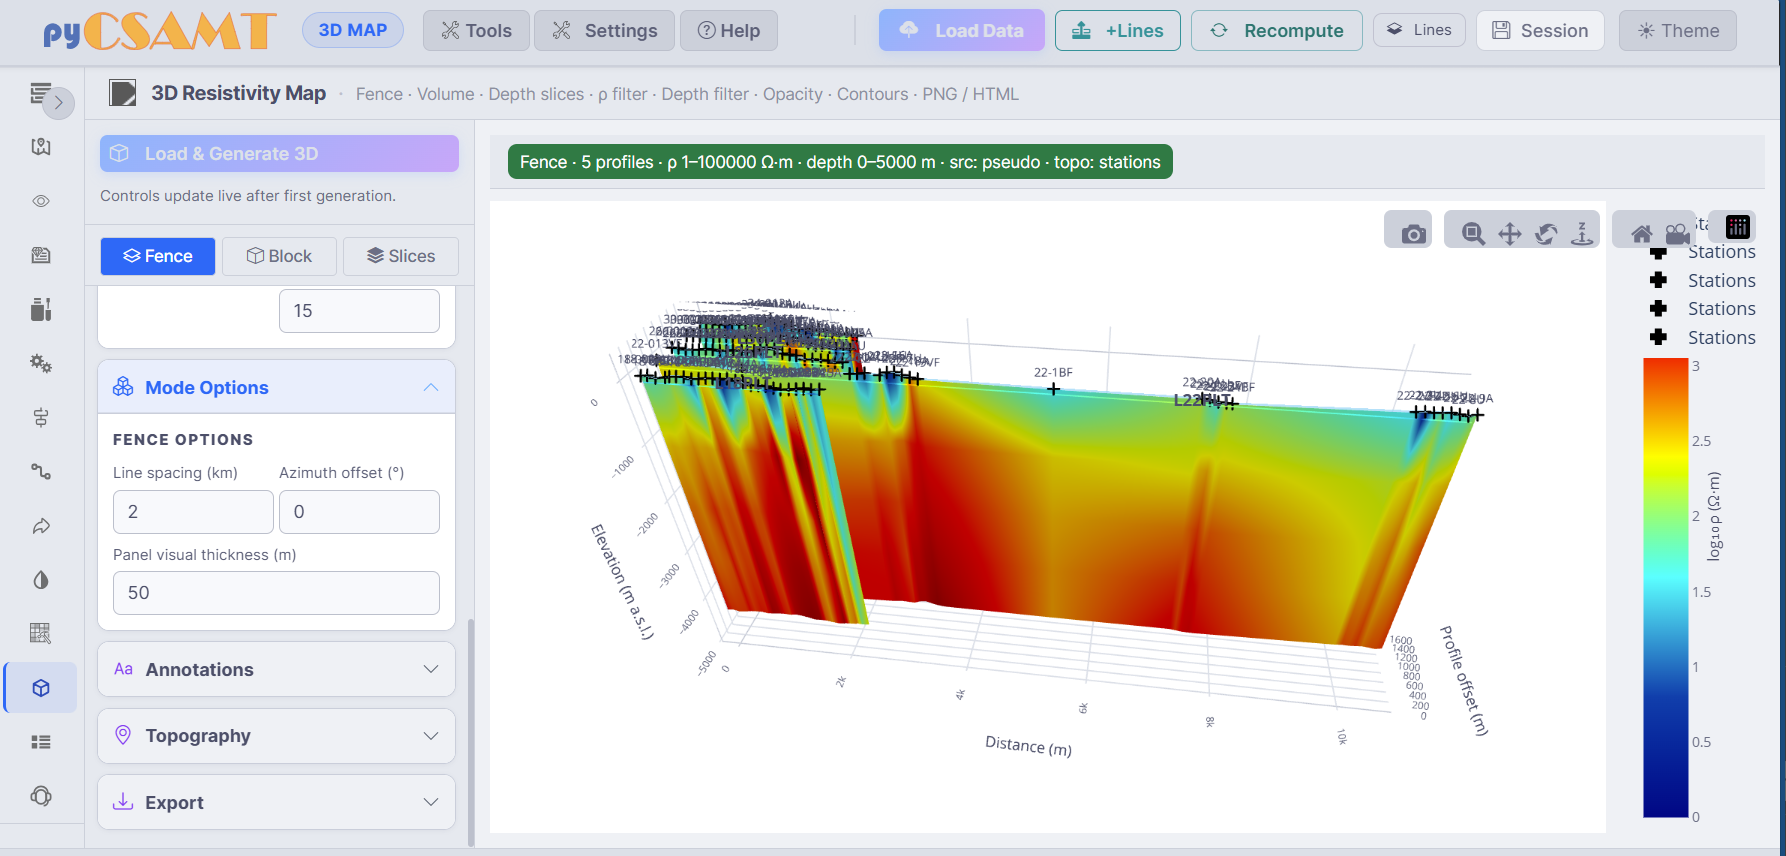Click the 'Elevation (m a.s.l.)' axis title

click(622, 581)
